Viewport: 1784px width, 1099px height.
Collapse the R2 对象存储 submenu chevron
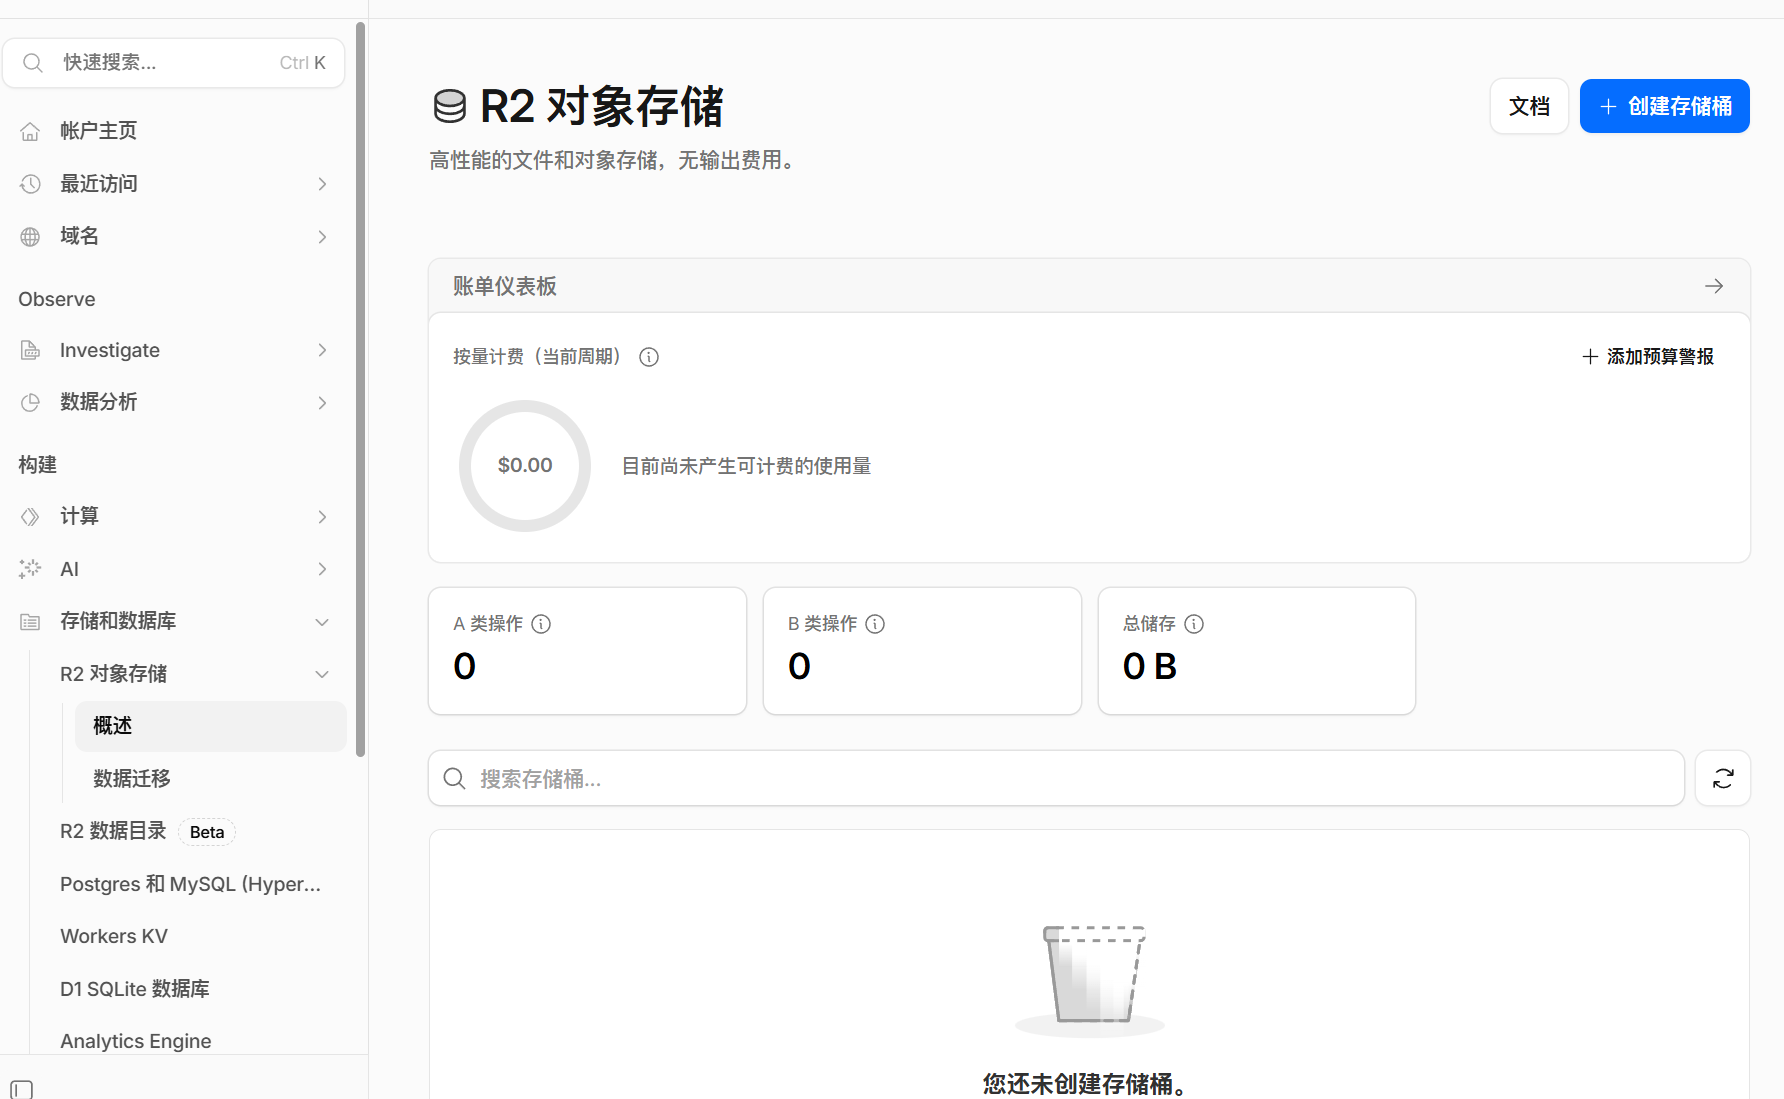(x=322, y=674)
